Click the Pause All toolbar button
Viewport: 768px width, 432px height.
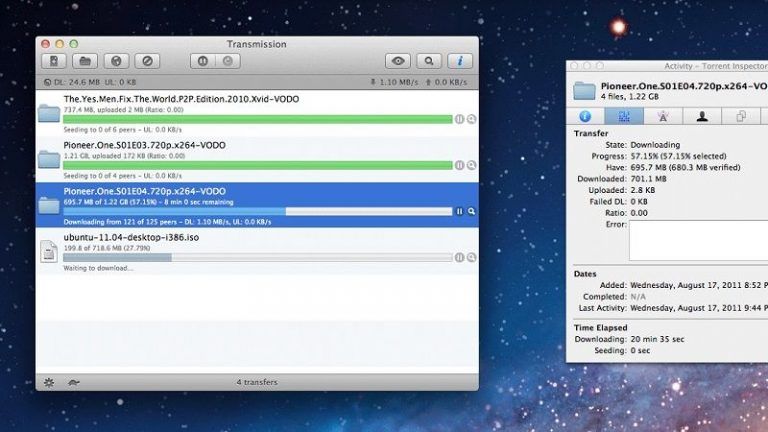tap(203, 61)
